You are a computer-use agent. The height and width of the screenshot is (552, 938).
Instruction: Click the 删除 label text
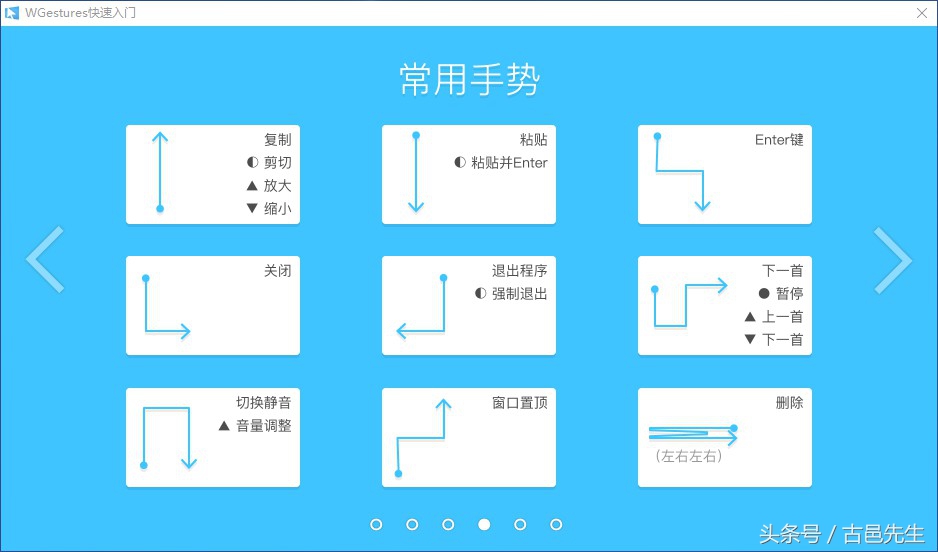click(x=790, y=402)
